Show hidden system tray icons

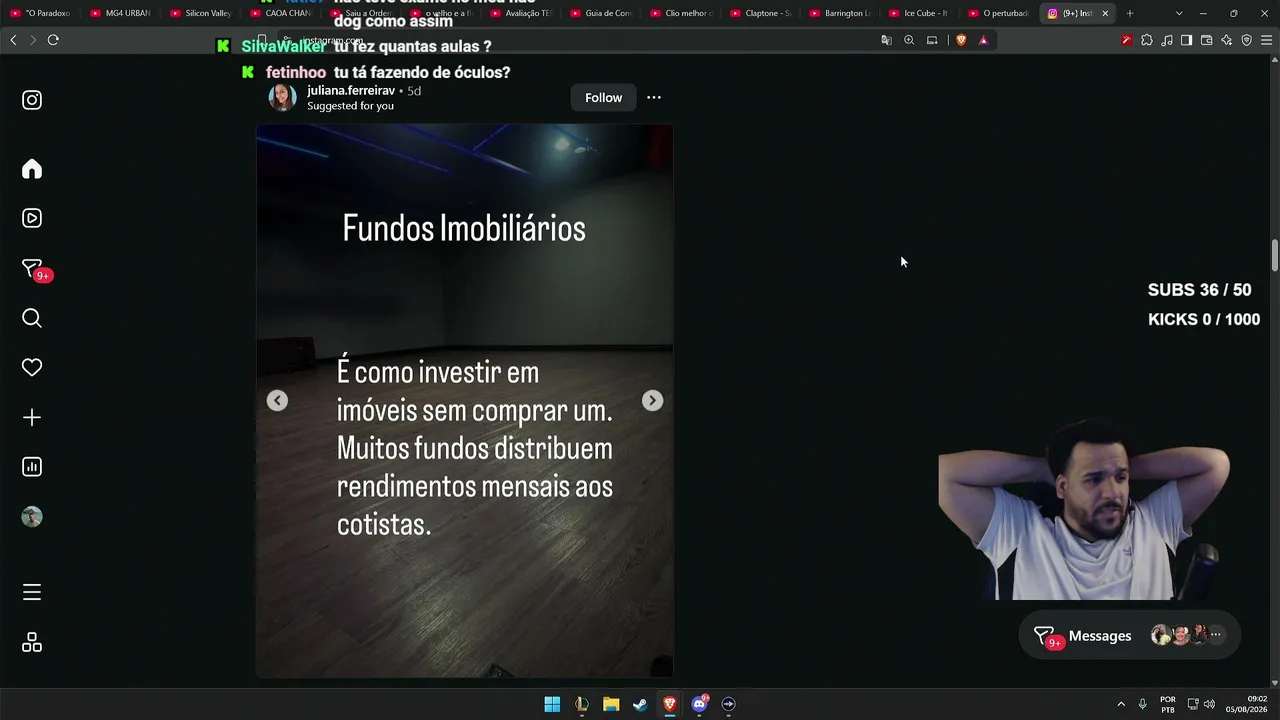point(1121,704)
